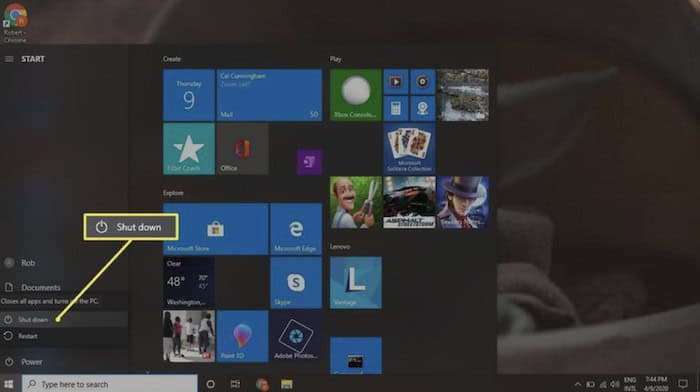Open the volume tray icon
Image resolution: width=700 pixels, height=392 pixels.
(x=615, y=384)
